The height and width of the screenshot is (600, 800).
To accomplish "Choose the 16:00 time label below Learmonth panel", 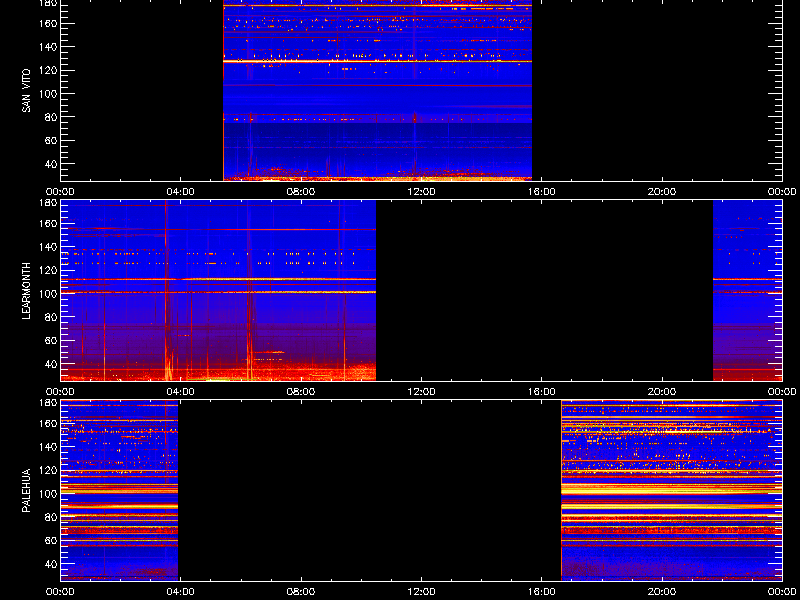I will (x=542, y=392).
